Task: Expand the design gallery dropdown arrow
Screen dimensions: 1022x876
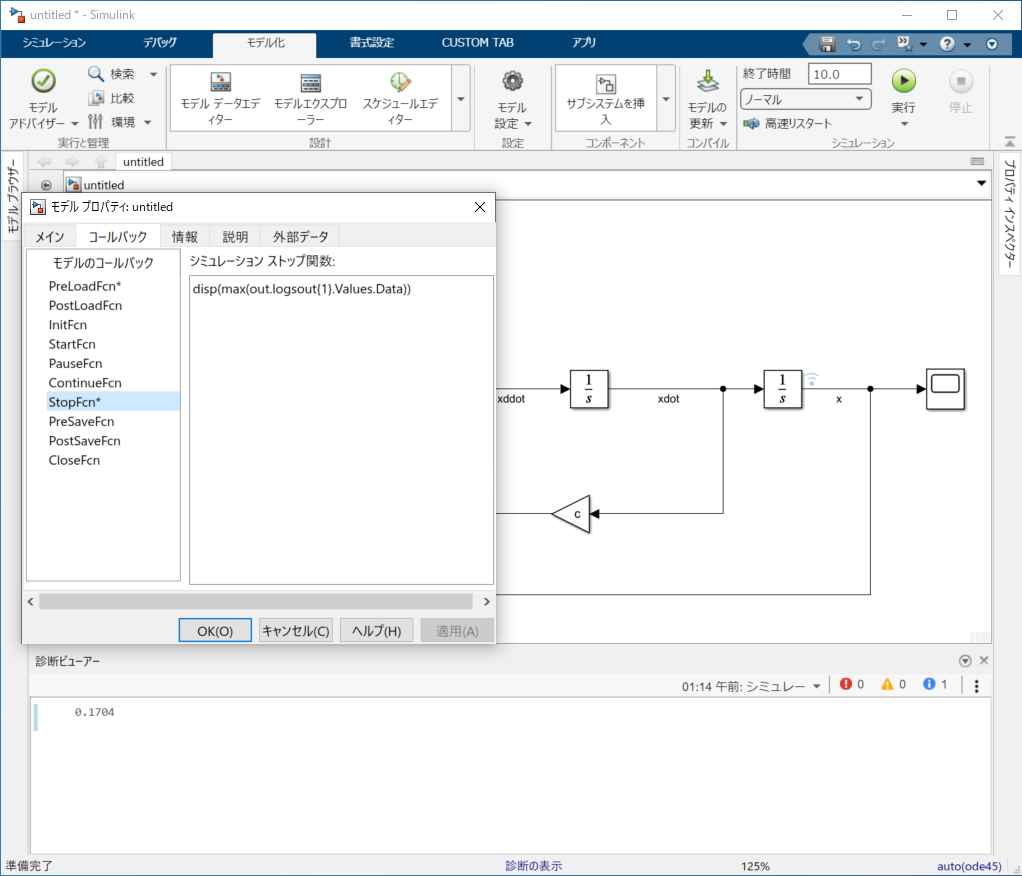Action: pyautogui.click(x=461, y=99)
